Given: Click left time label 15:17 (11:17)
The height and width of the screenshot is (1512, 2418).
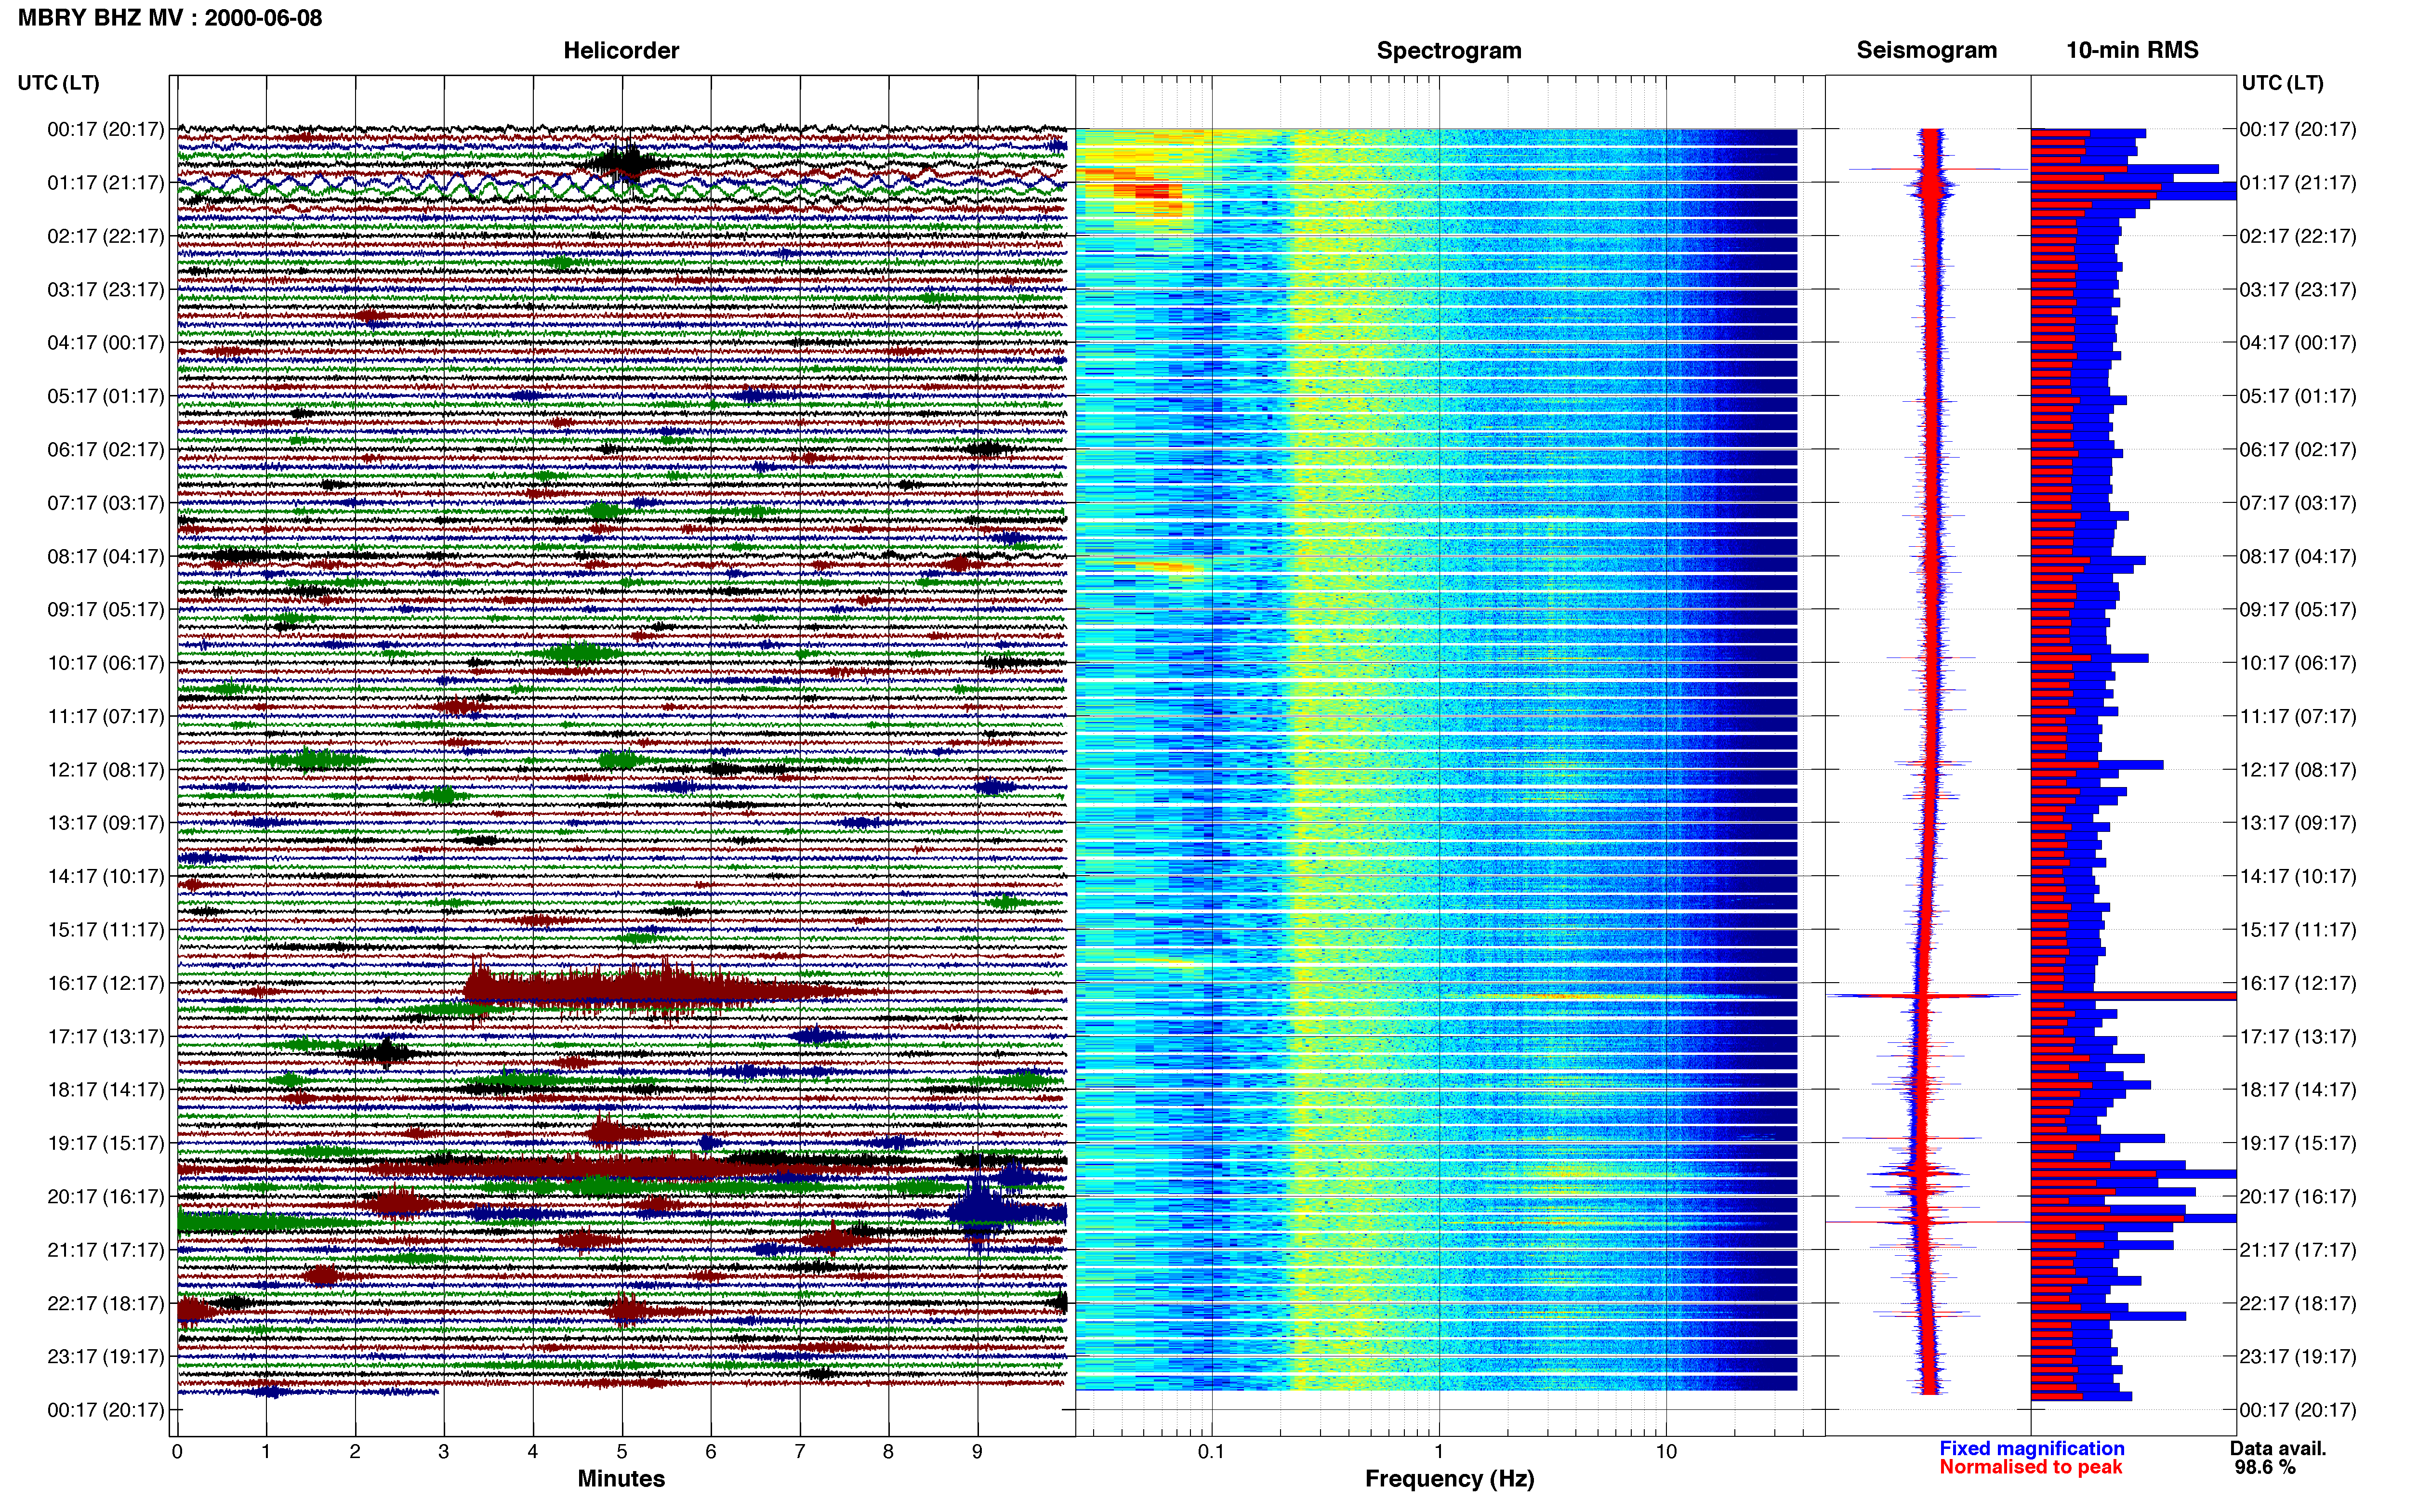Looking at the screenshot, I should [106, 930].
